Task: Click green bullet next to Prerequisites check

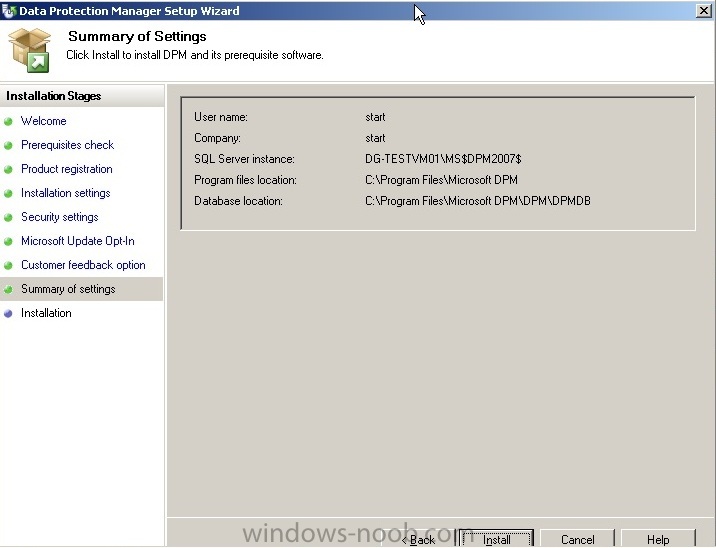Action: pos(8,146)
